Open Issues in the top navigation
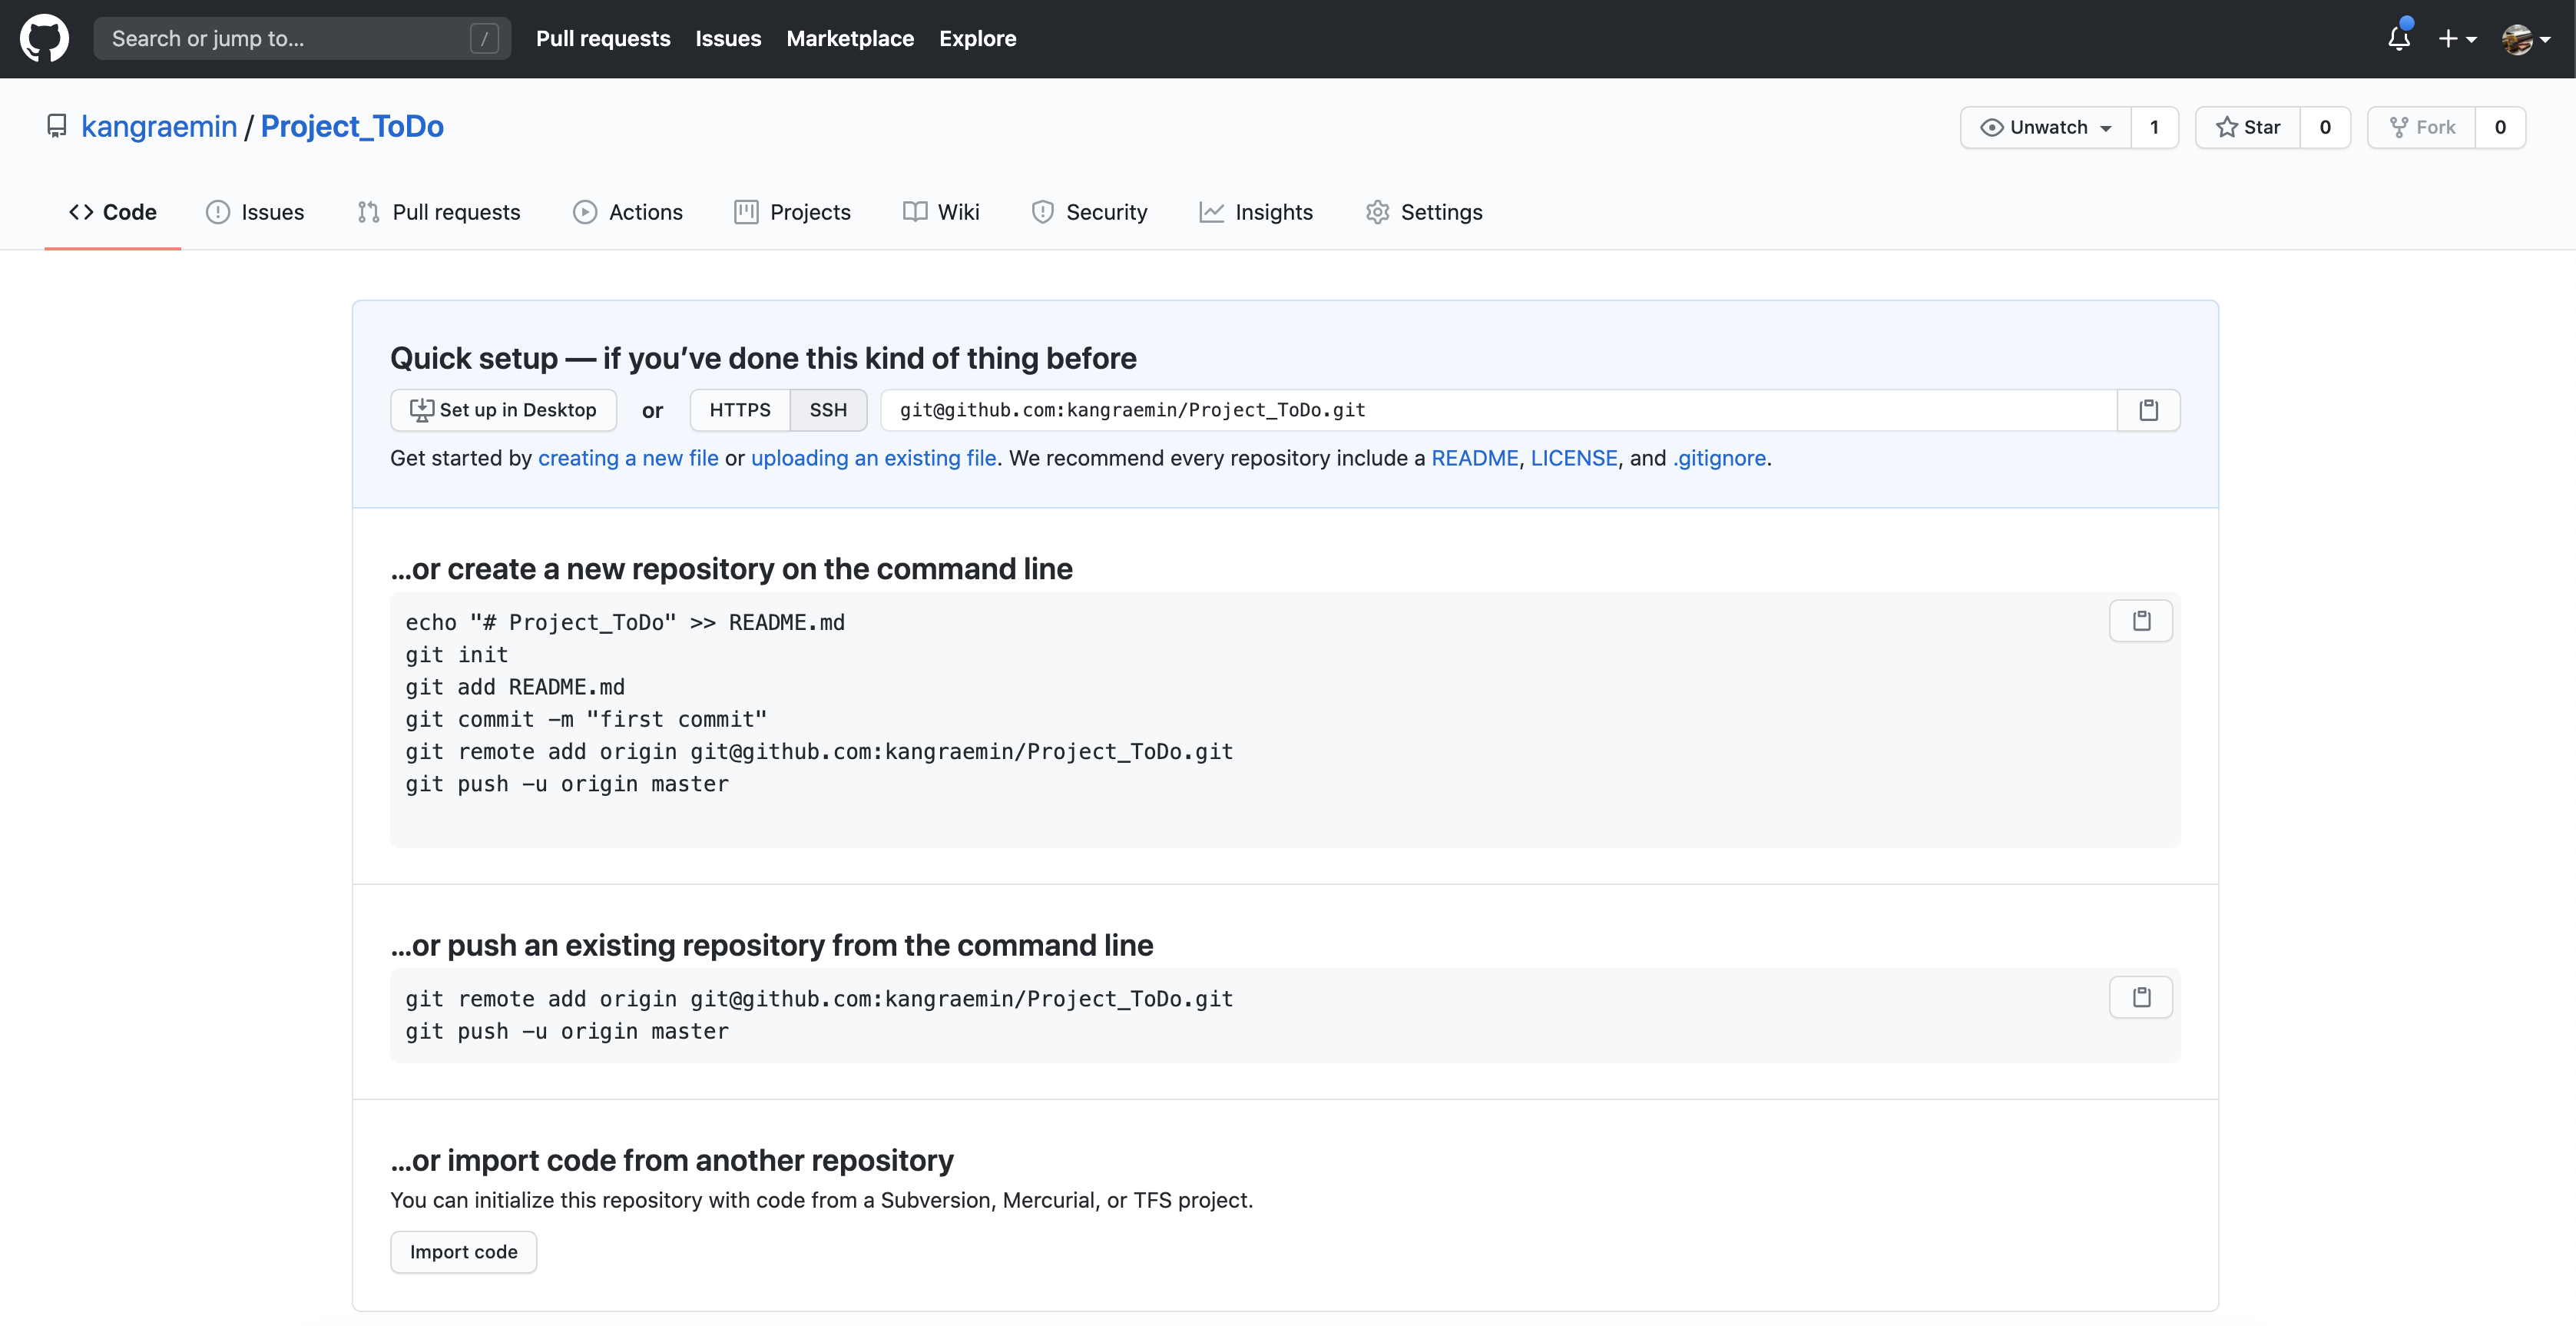This screenshot has height=1326, width=2576. (x=728, y=38)
